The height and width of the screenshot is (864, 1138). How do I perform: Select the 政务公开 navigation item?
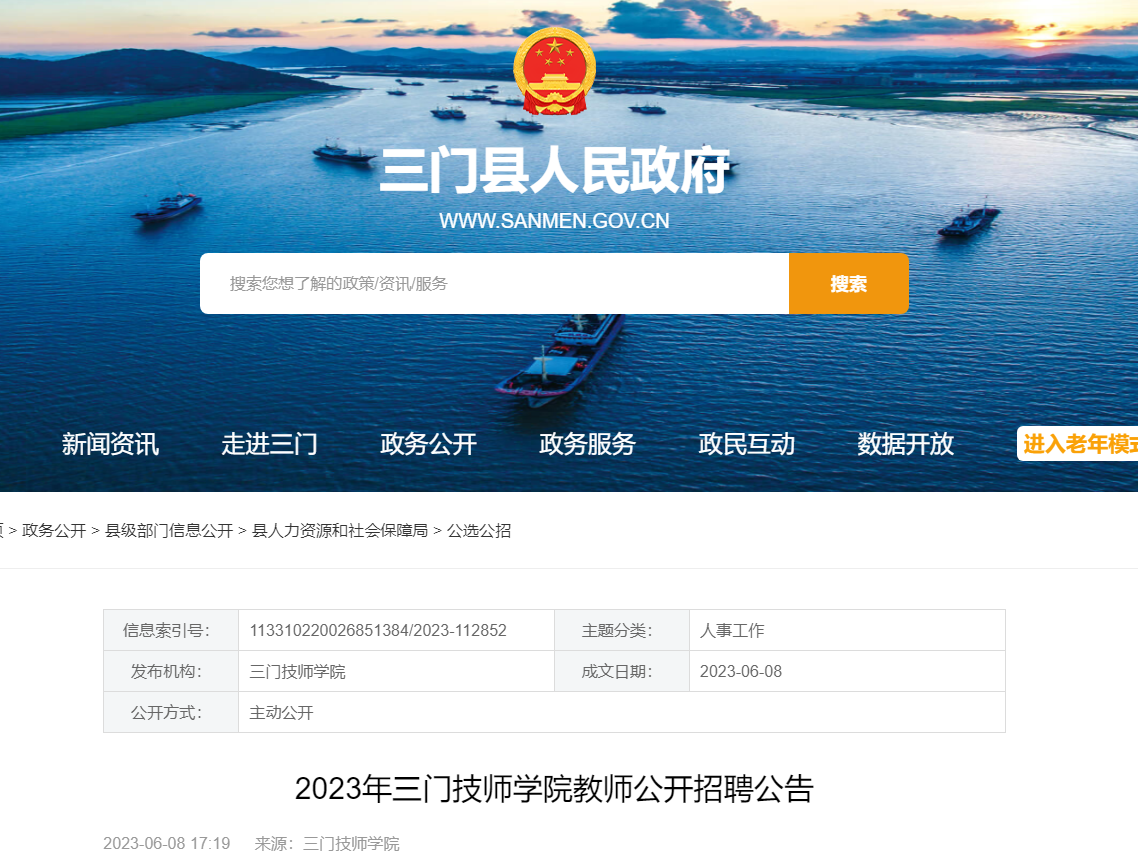click(x=428, y=444)
